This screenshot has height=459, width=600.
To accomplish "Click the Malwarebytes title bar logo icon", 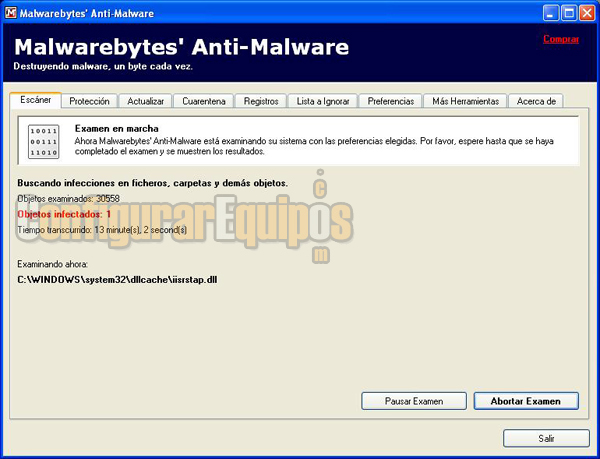I will coord(11,13).
